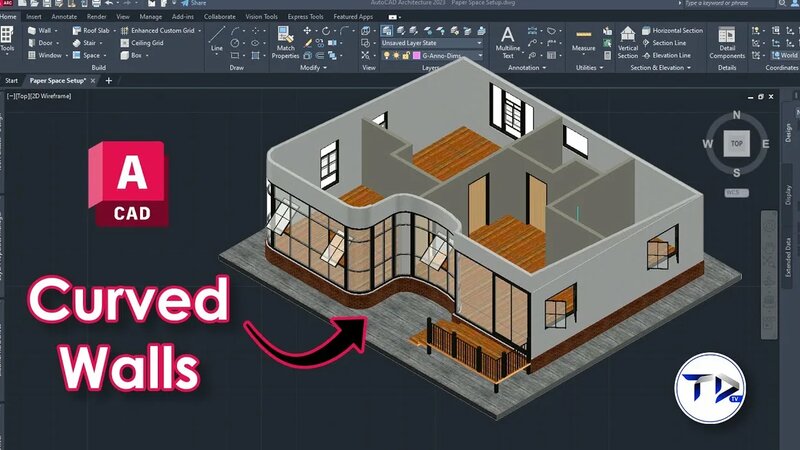The height and width of the screenshot is (450, 800).
Task: Open the Detail Components tool
Action: (727, 42)
